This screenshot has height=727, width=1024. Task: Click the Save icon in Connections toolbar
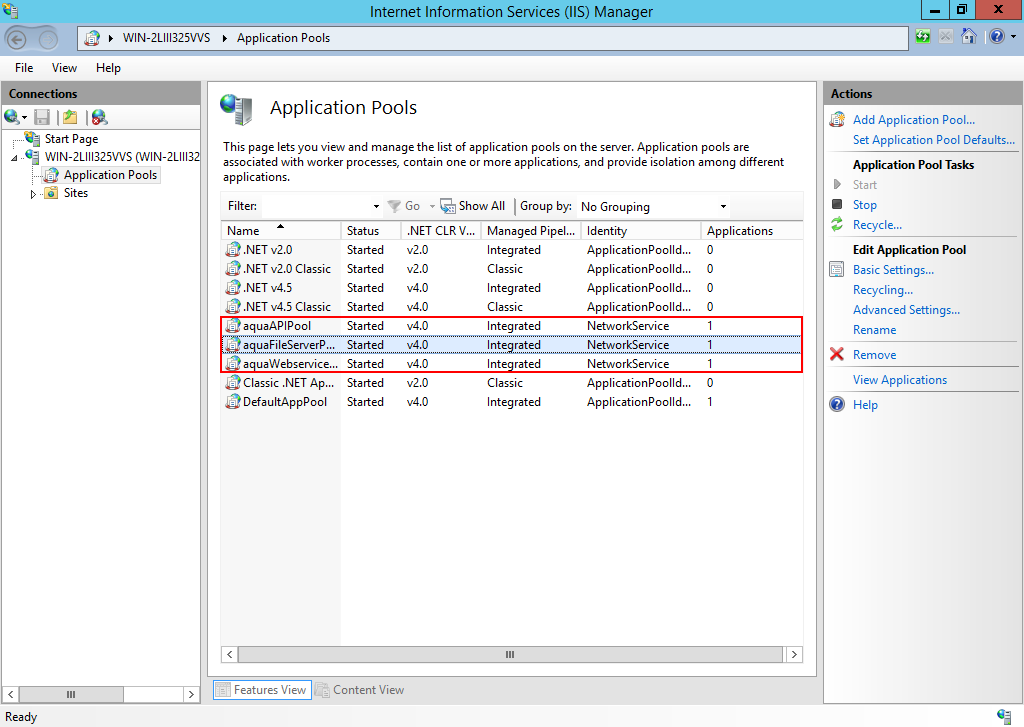point(42,118)
